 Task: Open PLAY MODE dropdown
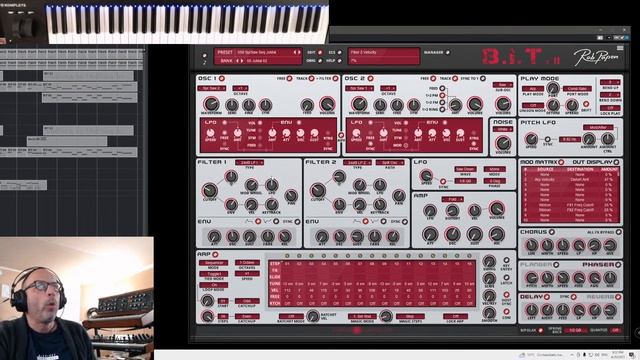(x=533, y=89)
